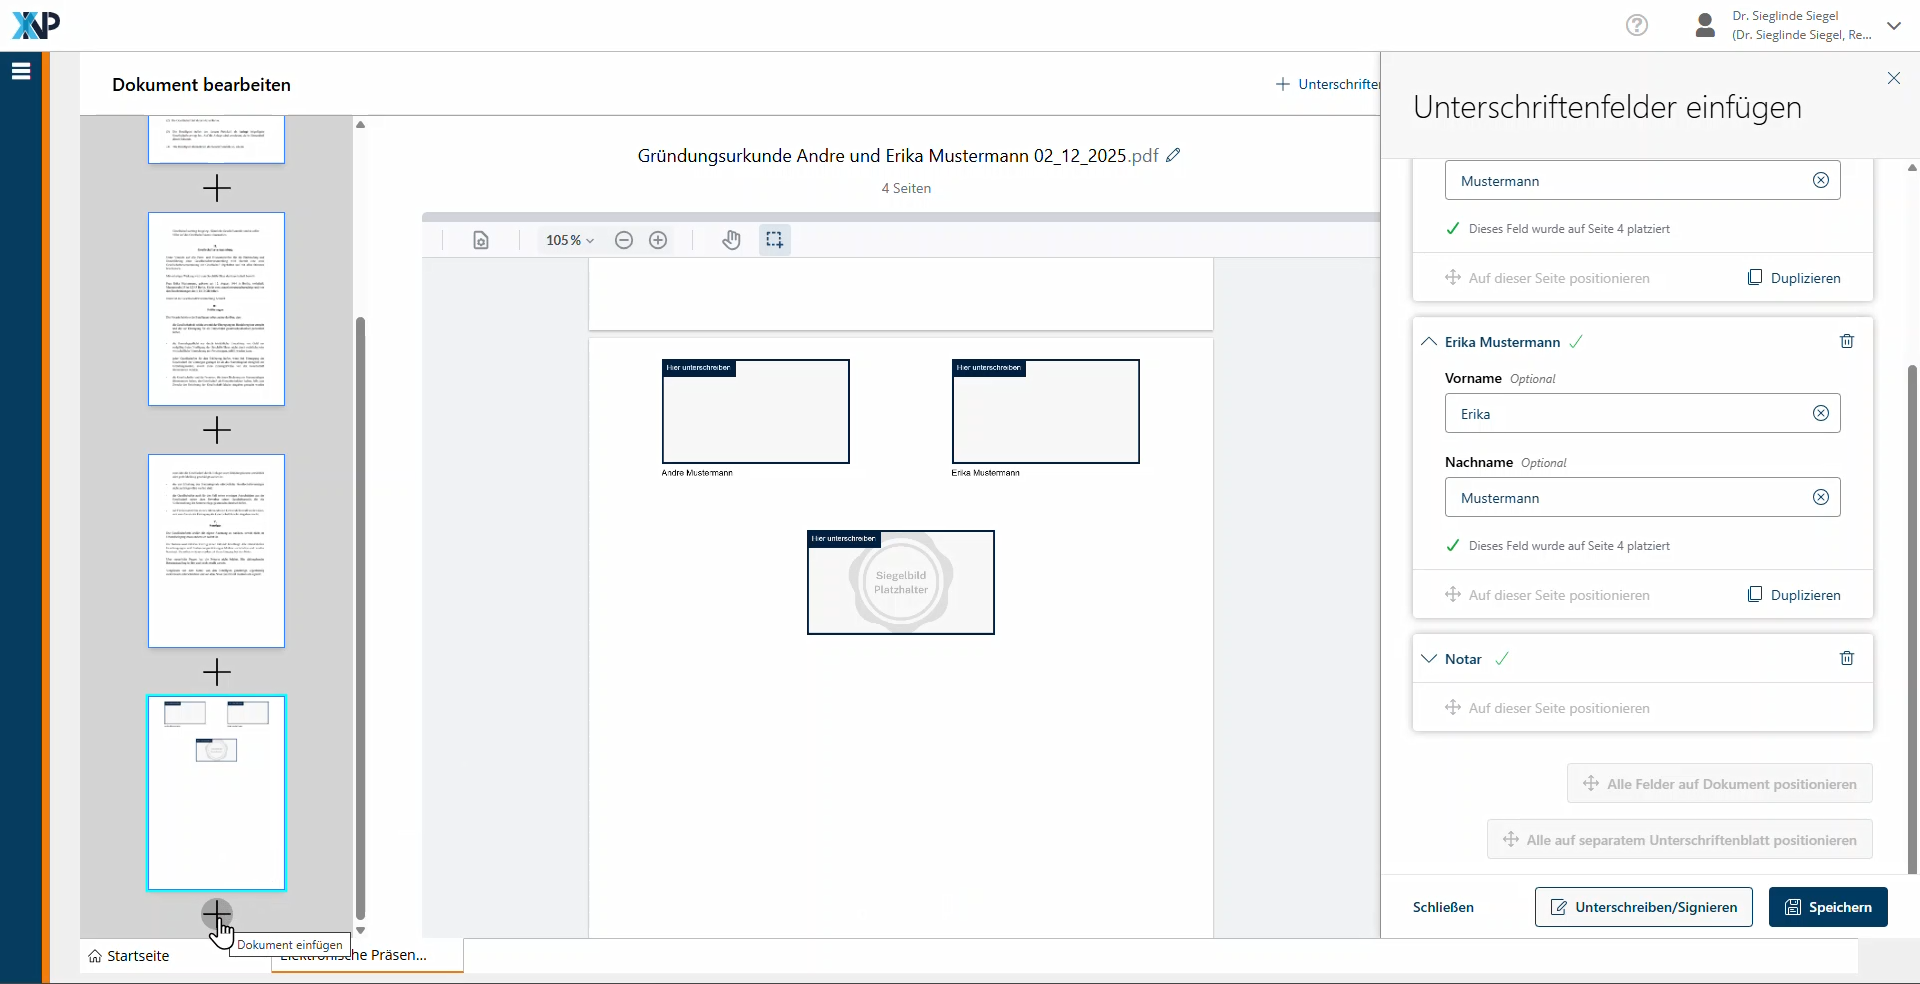The height and width of the screenshot is (984, 1920).
Task: Click Duplizieren for Erika Mustermann
Action: [x=1794, y=595]
